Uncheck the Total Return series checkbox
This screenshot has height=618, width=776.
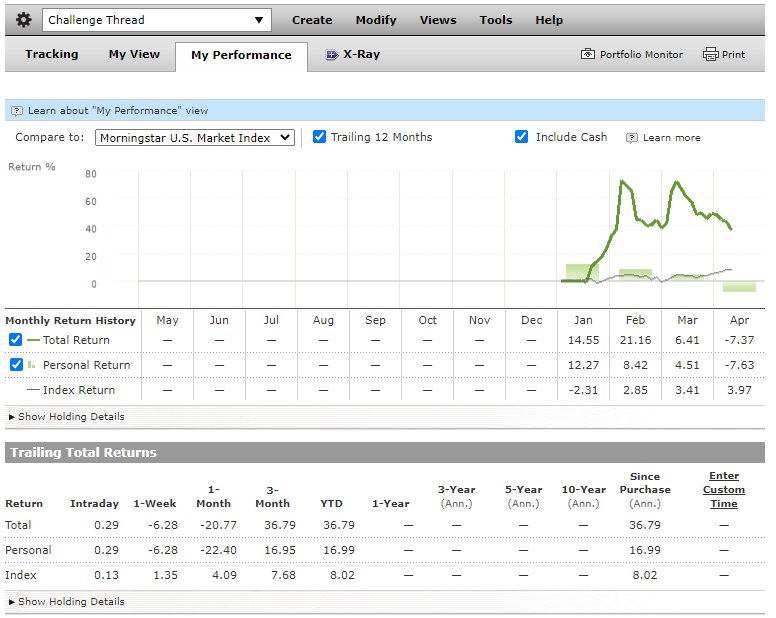tap(15, 340)
